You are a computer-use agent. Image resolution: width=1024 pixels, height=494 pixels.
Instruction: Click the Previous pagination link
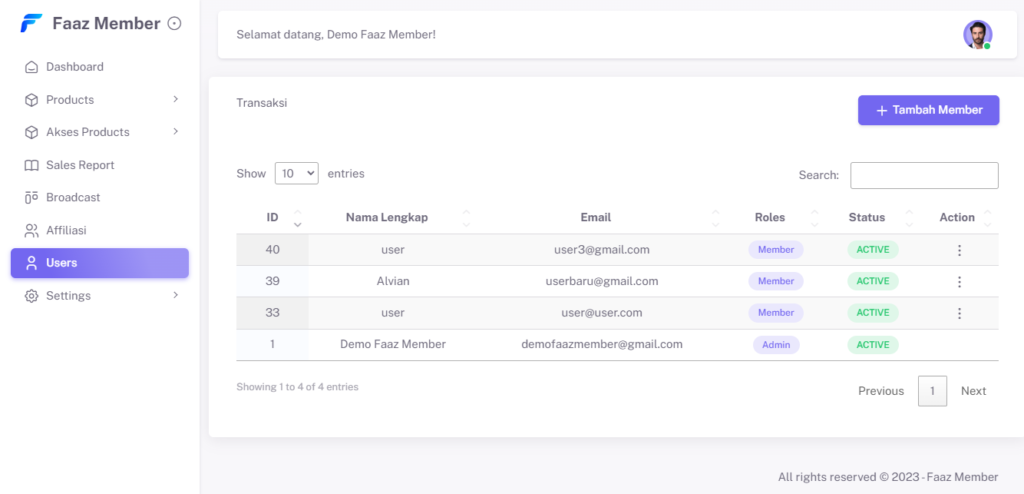coord(880,391)
